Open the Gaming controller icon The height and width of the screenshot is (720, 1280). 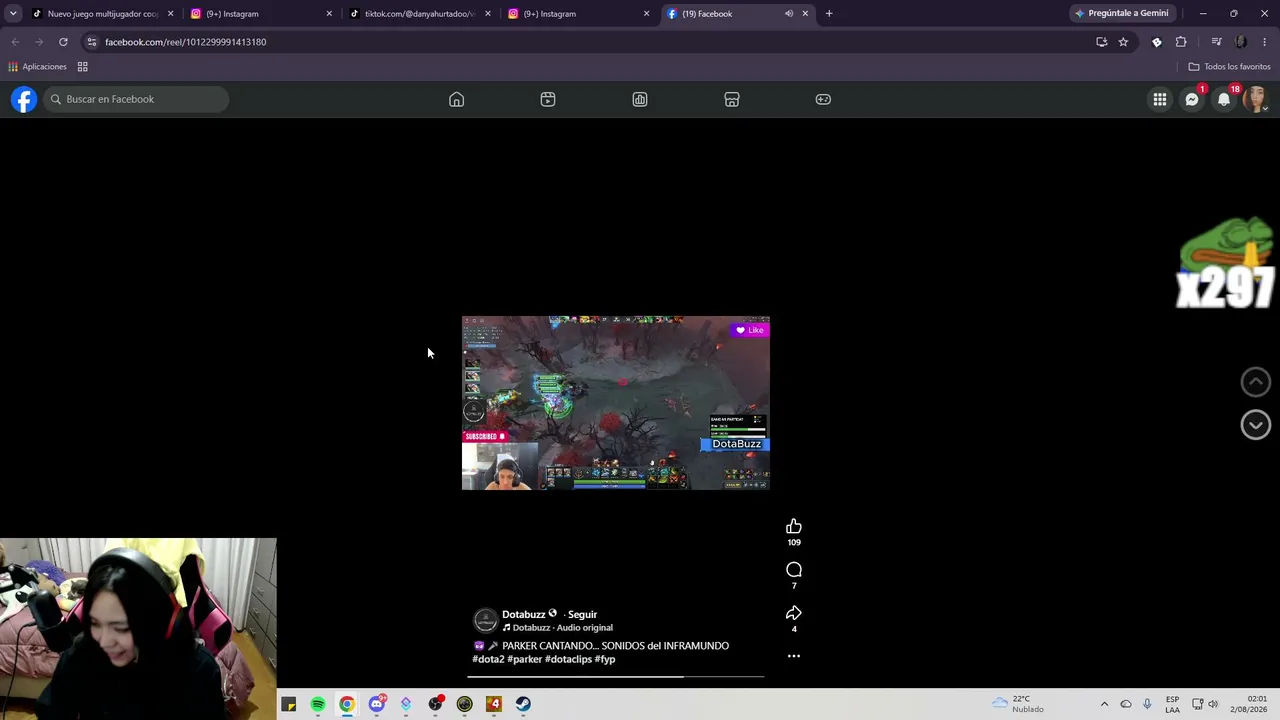click(x=823, y=99)
